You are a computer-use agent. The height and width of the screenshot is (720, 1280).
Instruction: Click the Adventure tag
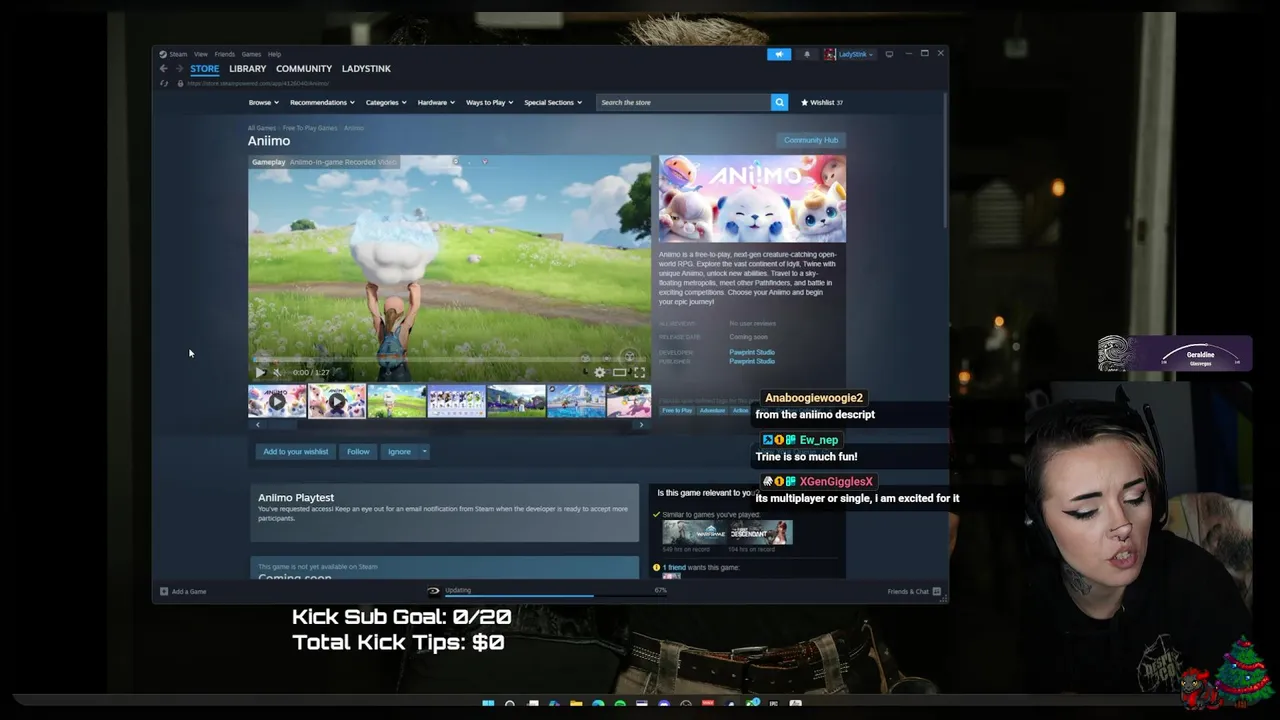coord(712,410)
